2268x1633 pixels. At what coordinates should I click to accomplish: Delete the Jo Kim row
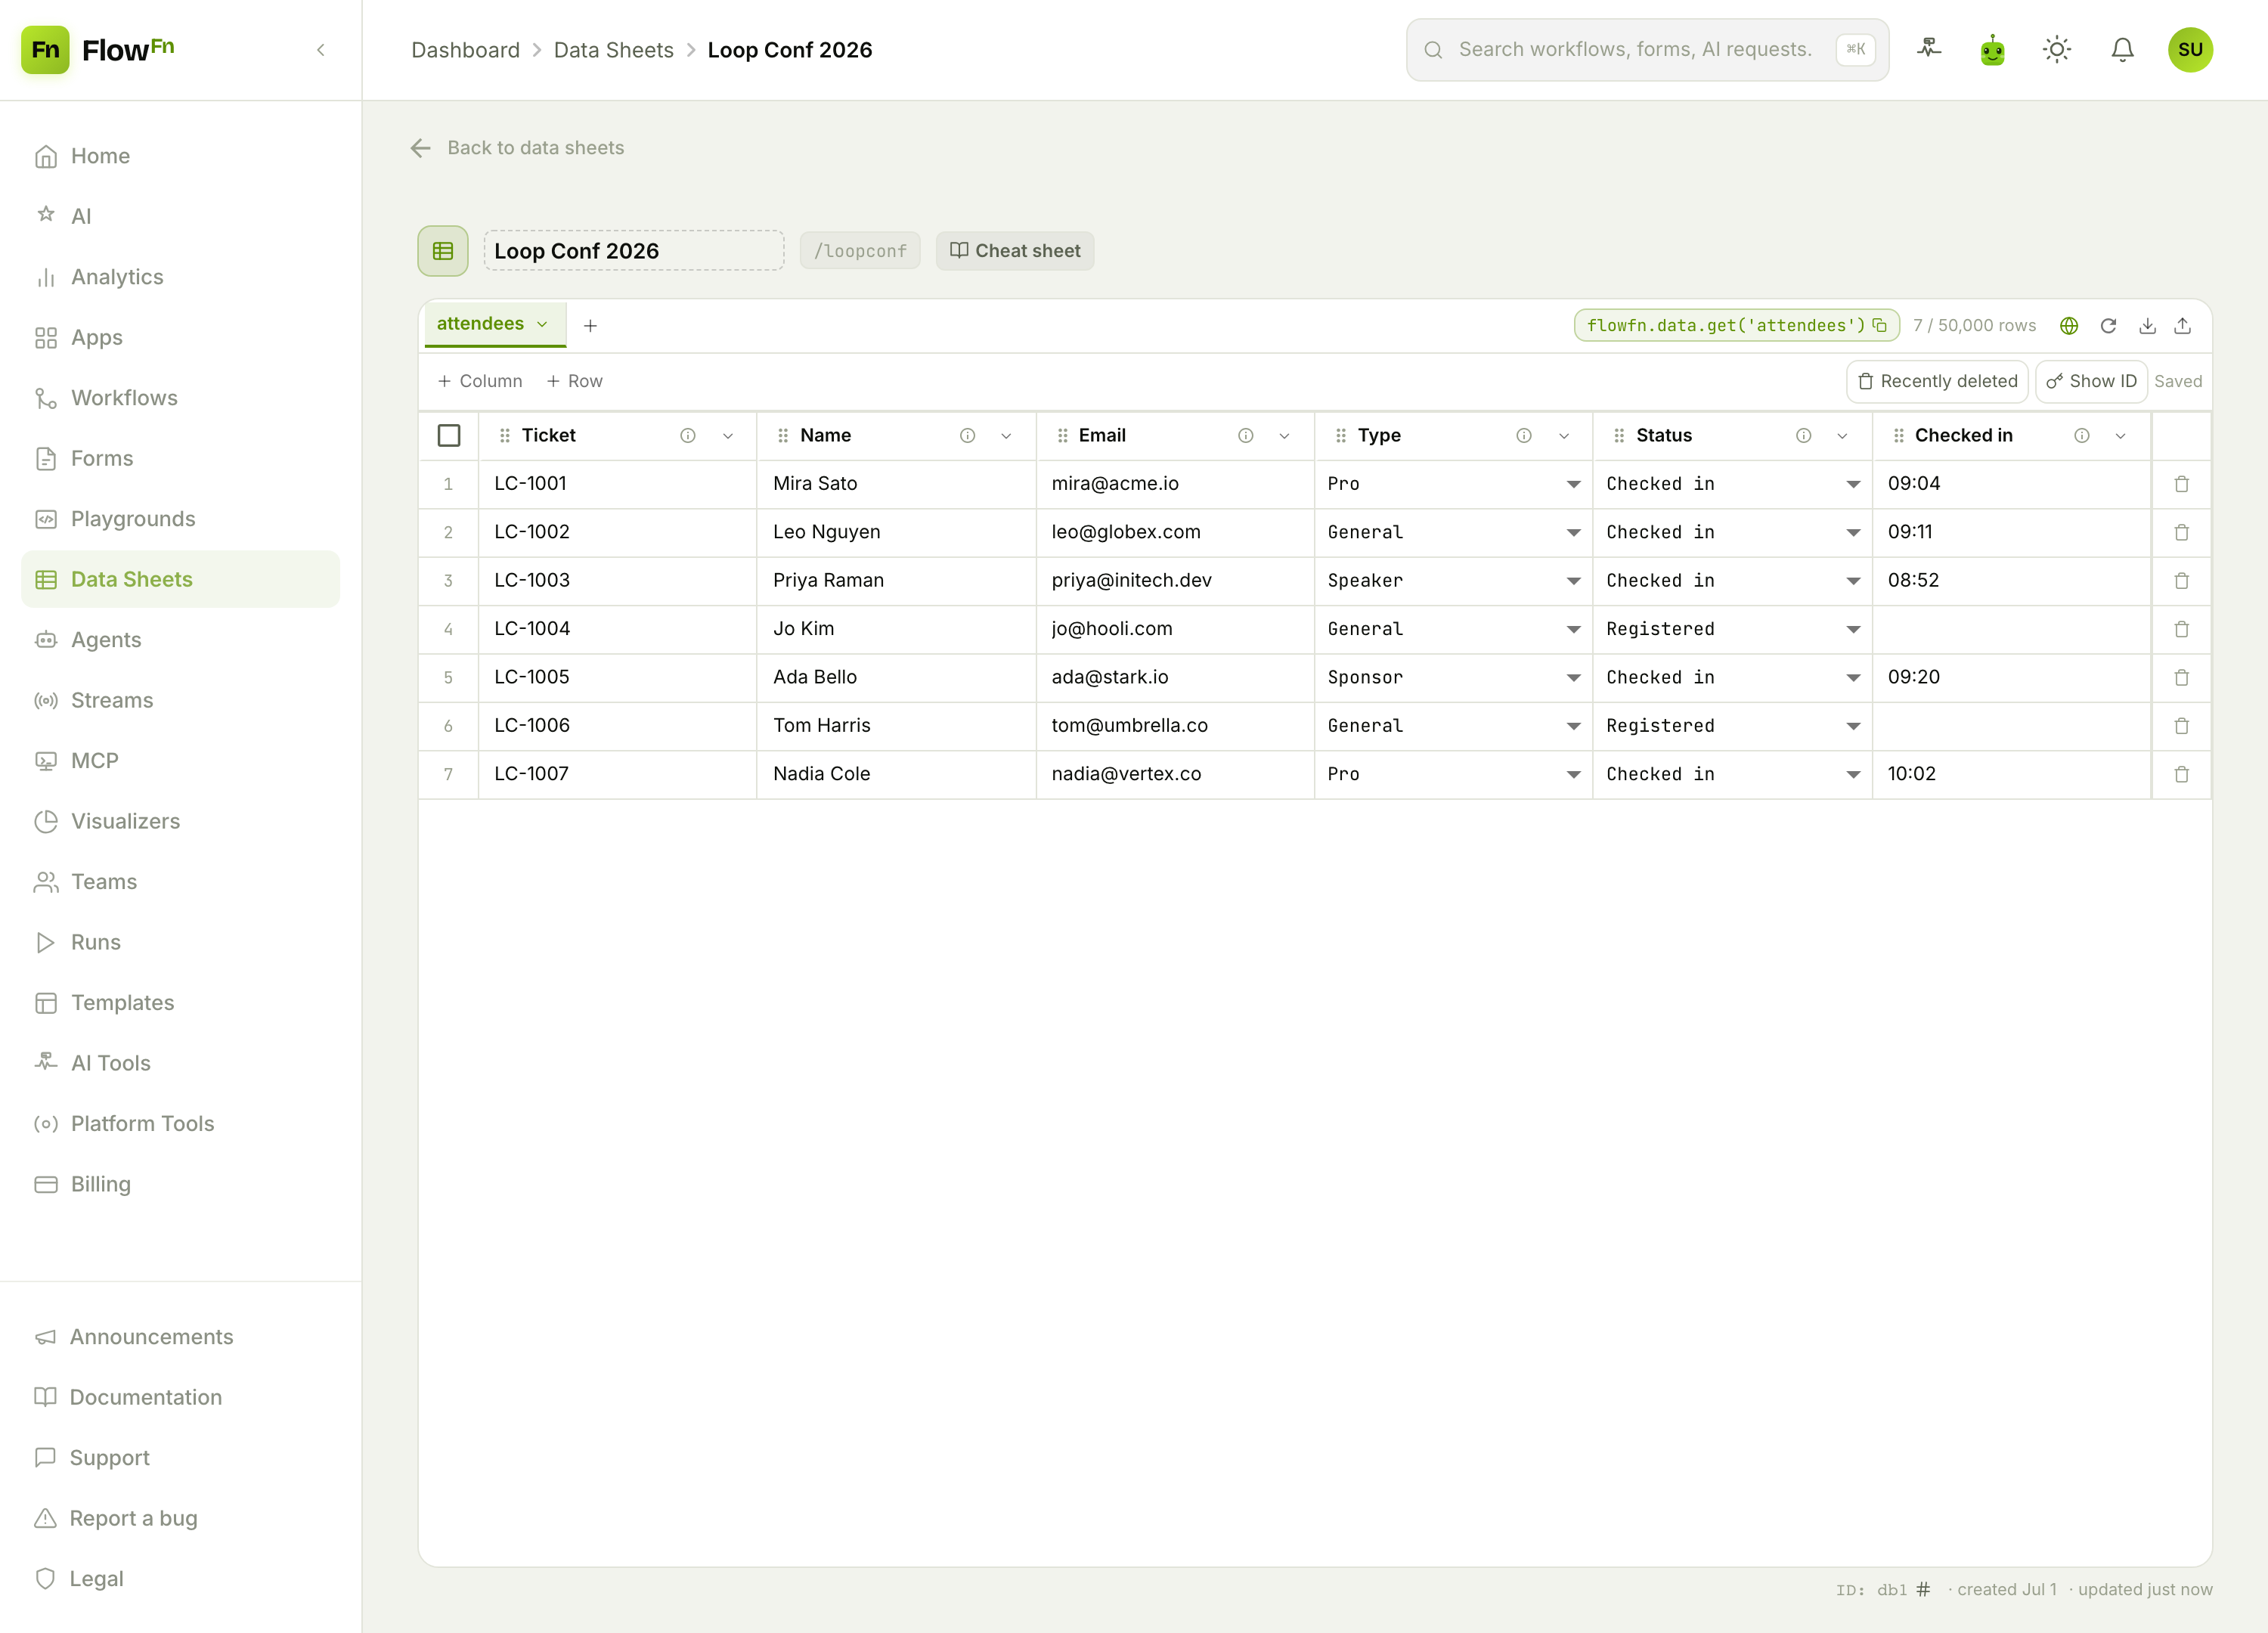(x=2181, y=630)
